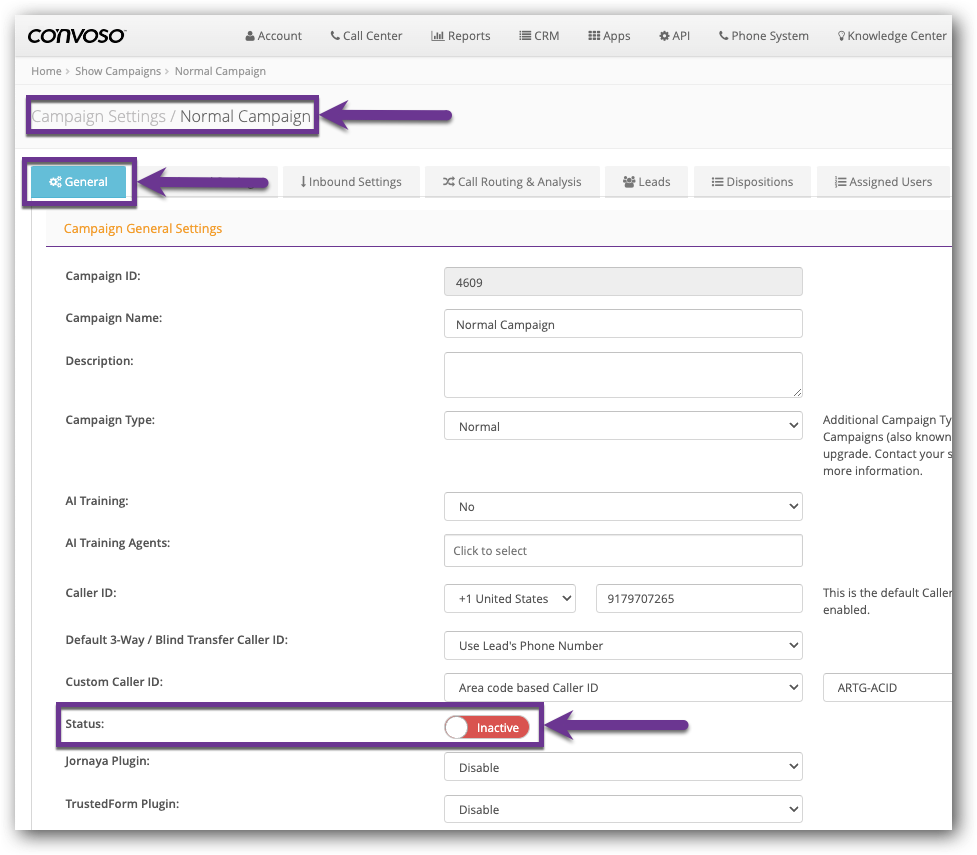Select the Caller ID country code dropdown
Screen dimensions: 977x855
[x=510, y=599]
